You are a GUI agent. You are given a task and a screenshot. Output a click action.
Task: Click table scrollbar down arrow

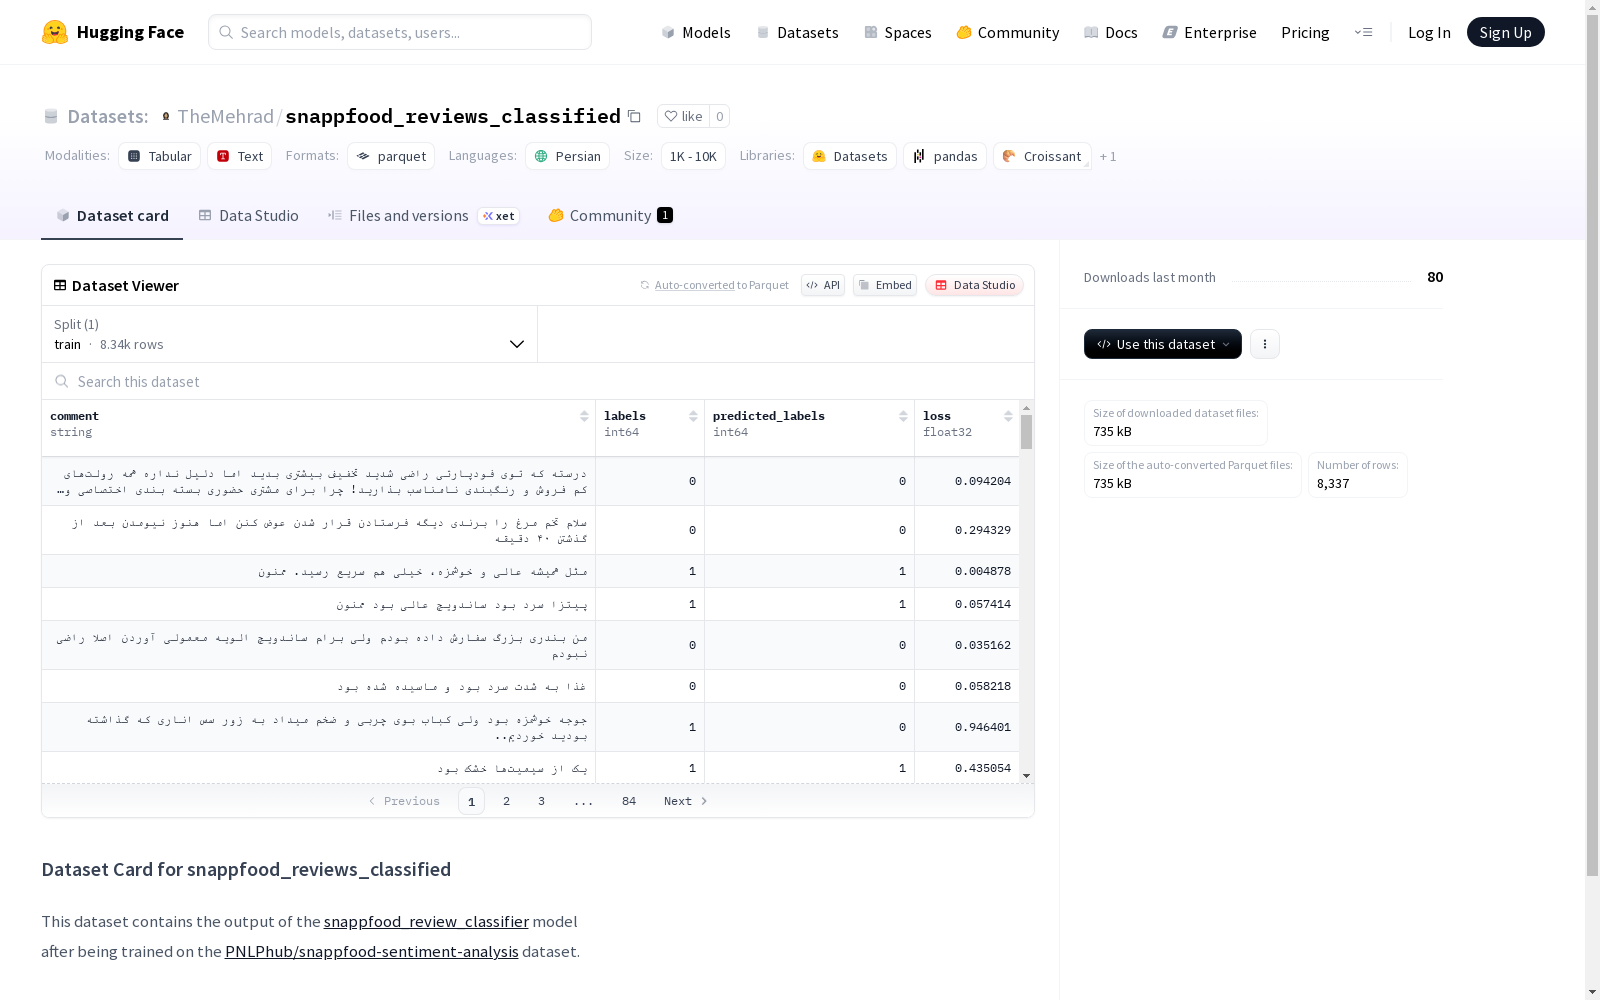1026,776
